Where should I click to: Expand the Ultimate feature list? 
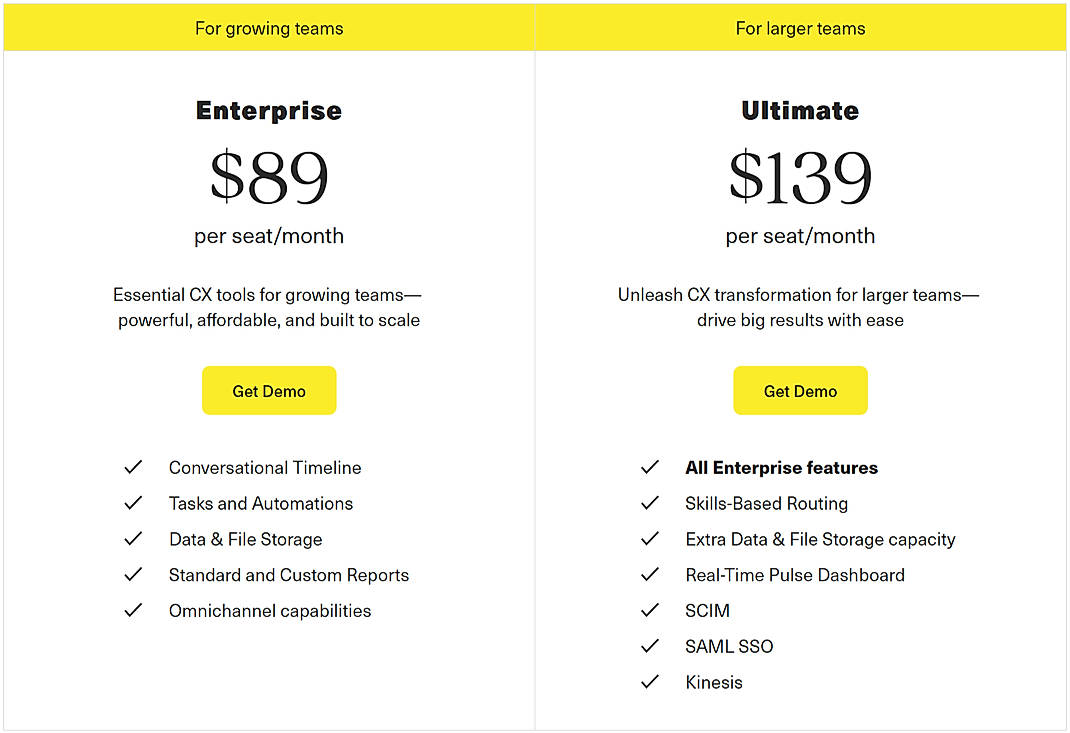click(x=800, y=575)
